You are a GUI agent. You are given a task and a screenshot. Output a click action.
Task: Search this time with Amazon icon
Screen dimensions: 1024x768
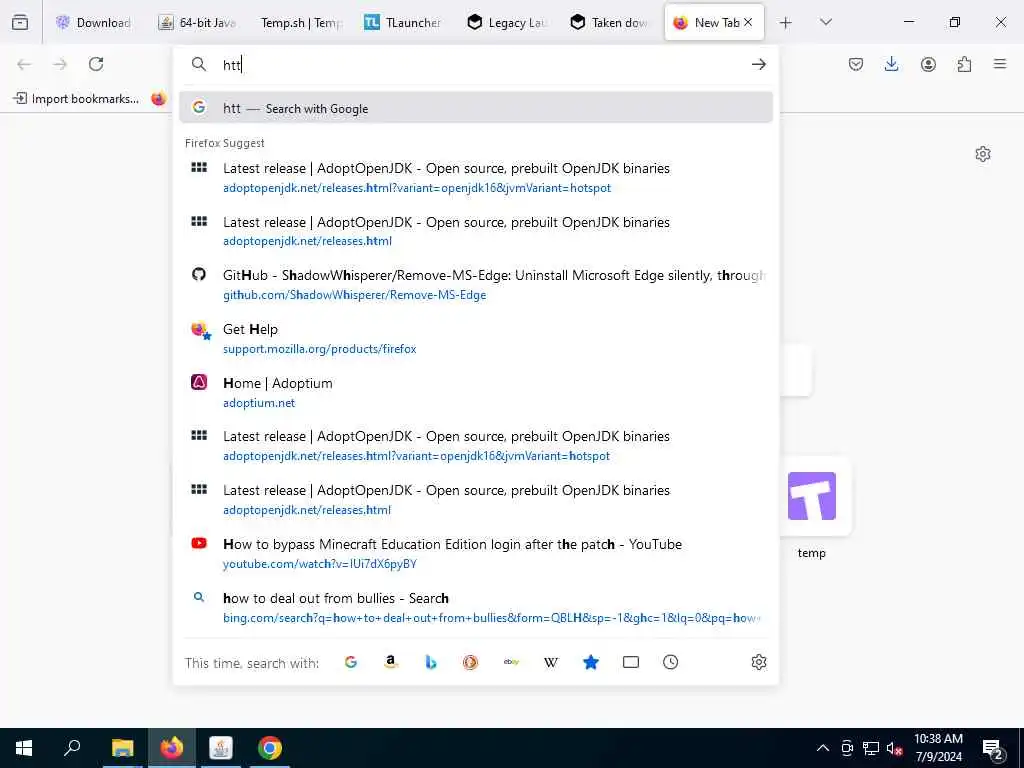pos(391,662)
